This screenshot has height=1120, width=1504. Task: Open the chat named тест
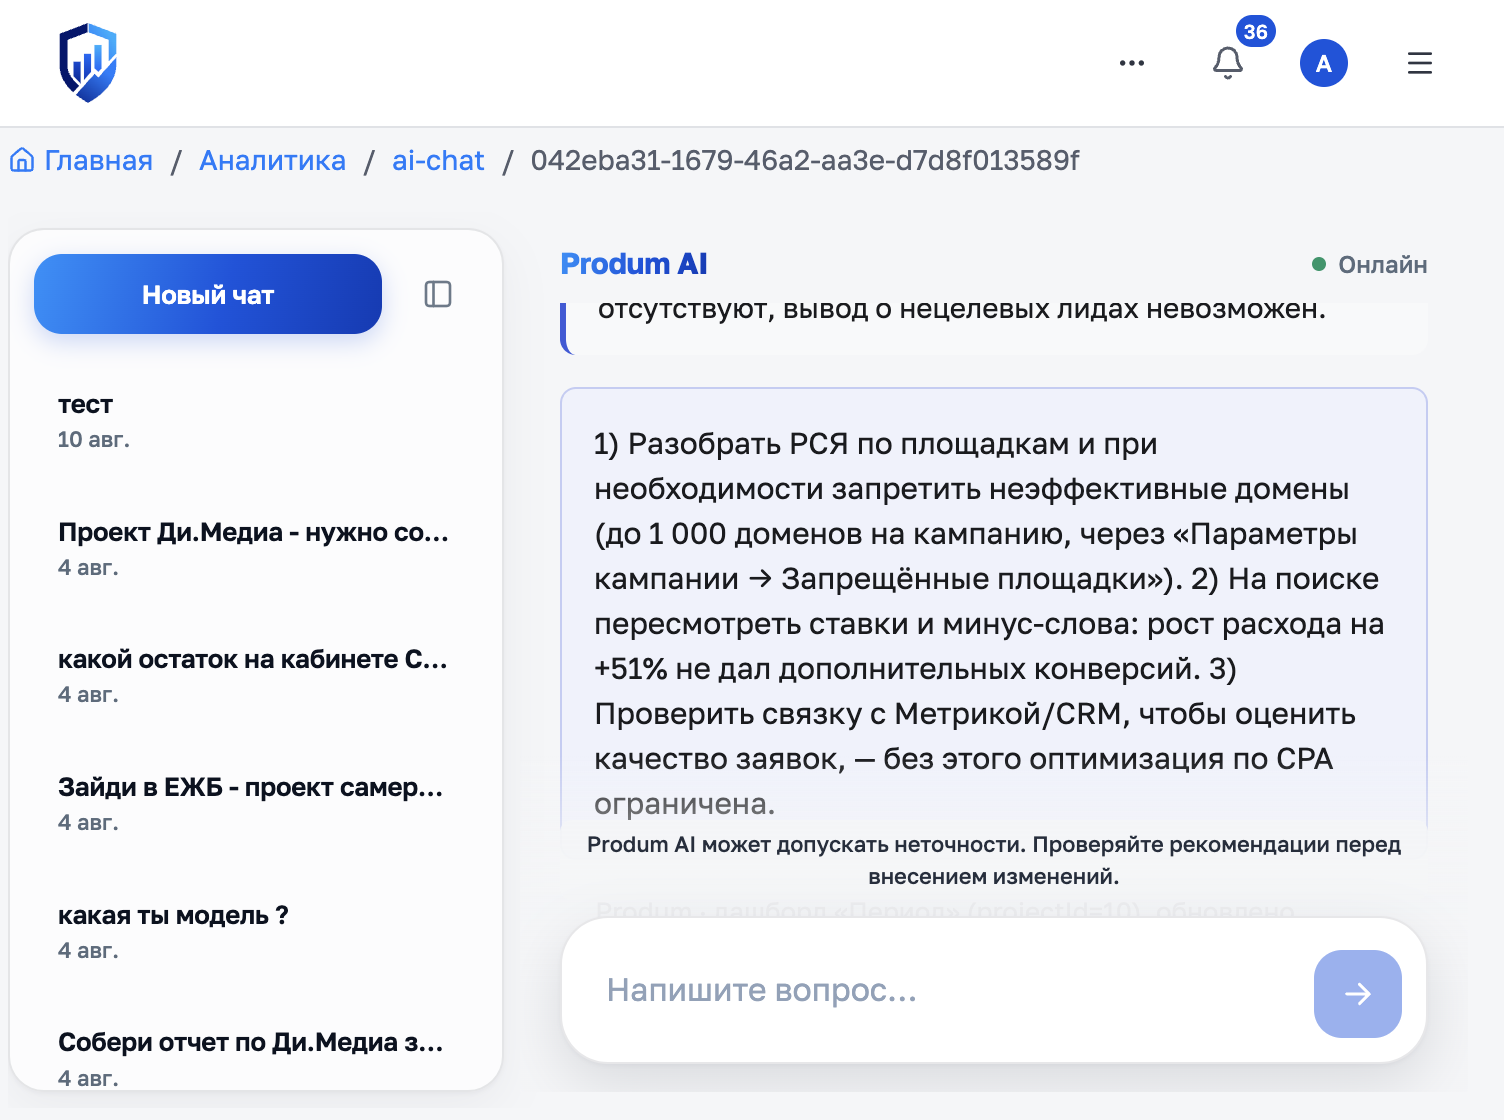click(255, 420)
